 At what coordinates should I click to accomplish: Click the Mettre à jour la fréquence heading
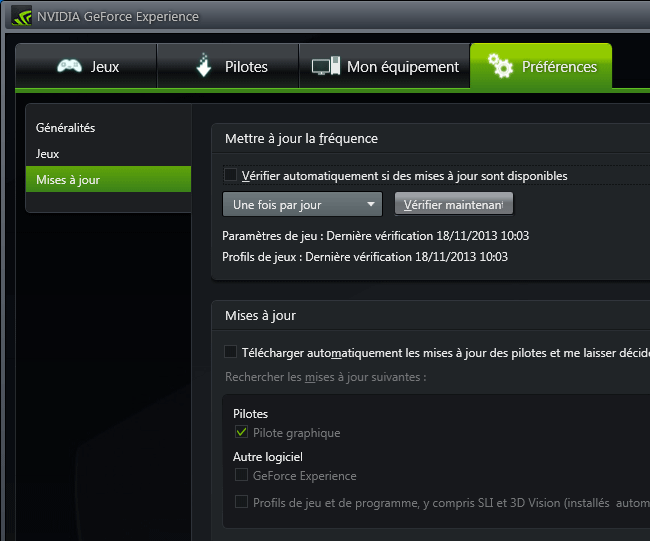click(301, 138)
